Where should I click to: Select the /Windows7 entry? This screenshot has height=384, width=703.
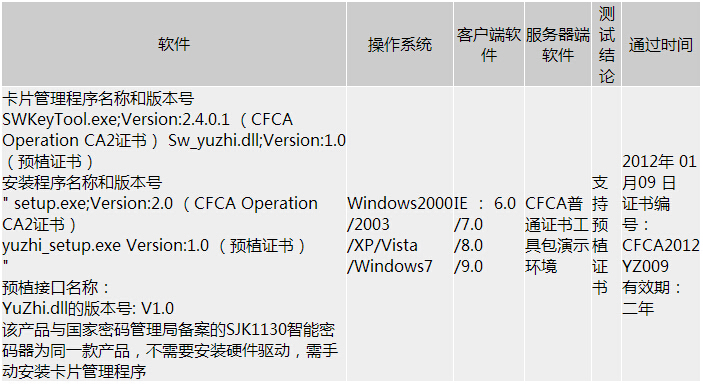coord(390,266)
